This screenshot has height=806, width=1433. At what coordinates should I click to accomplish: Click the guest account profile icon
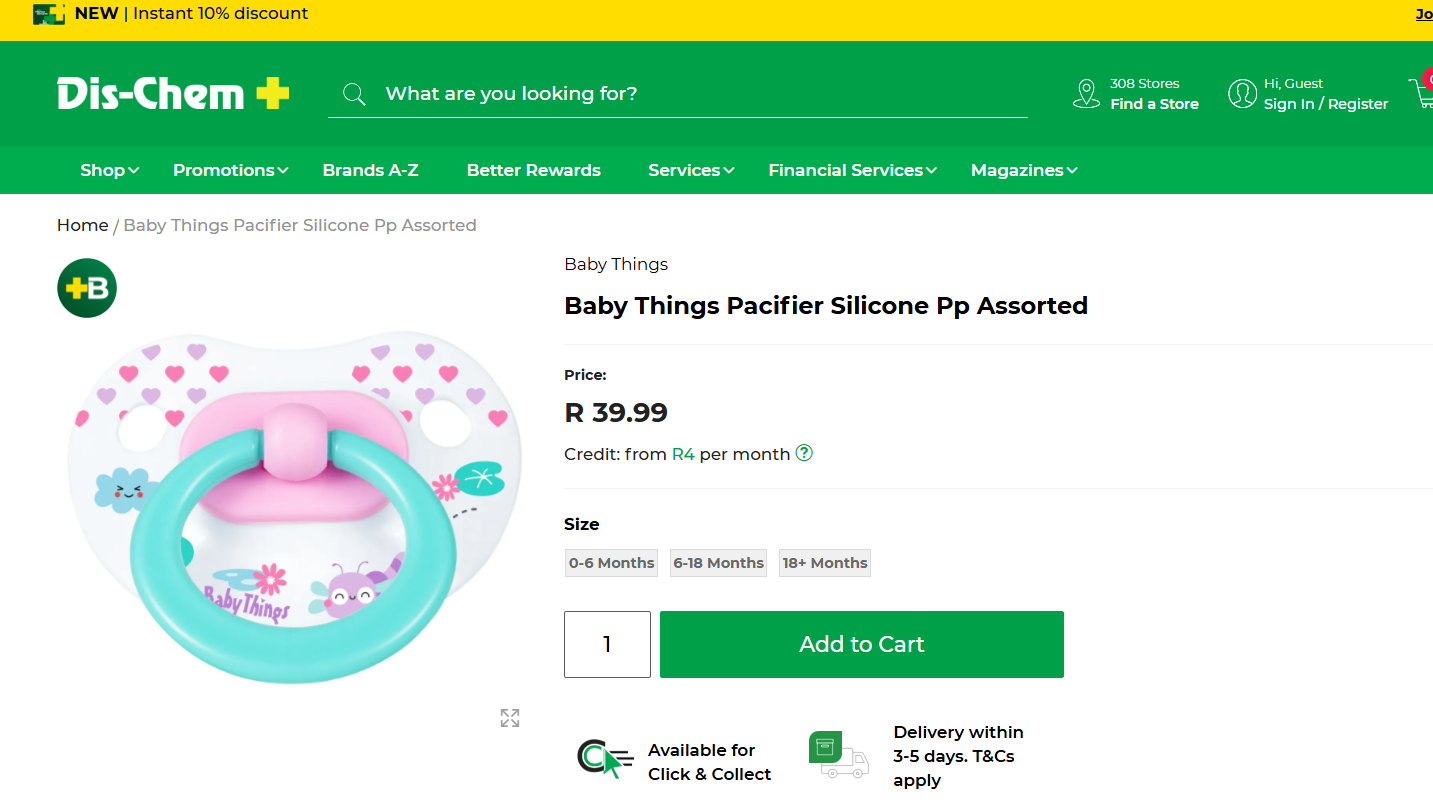pos(1242,94)
